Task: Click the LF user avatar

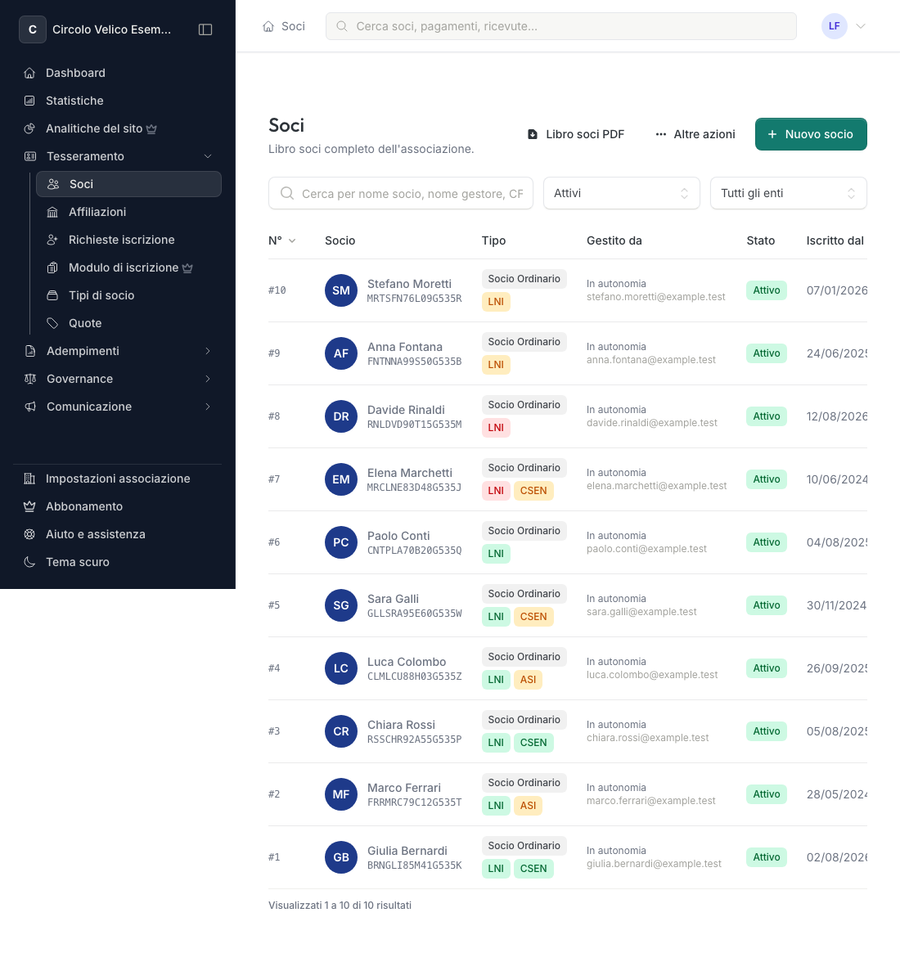Action: tap(834, 26)
